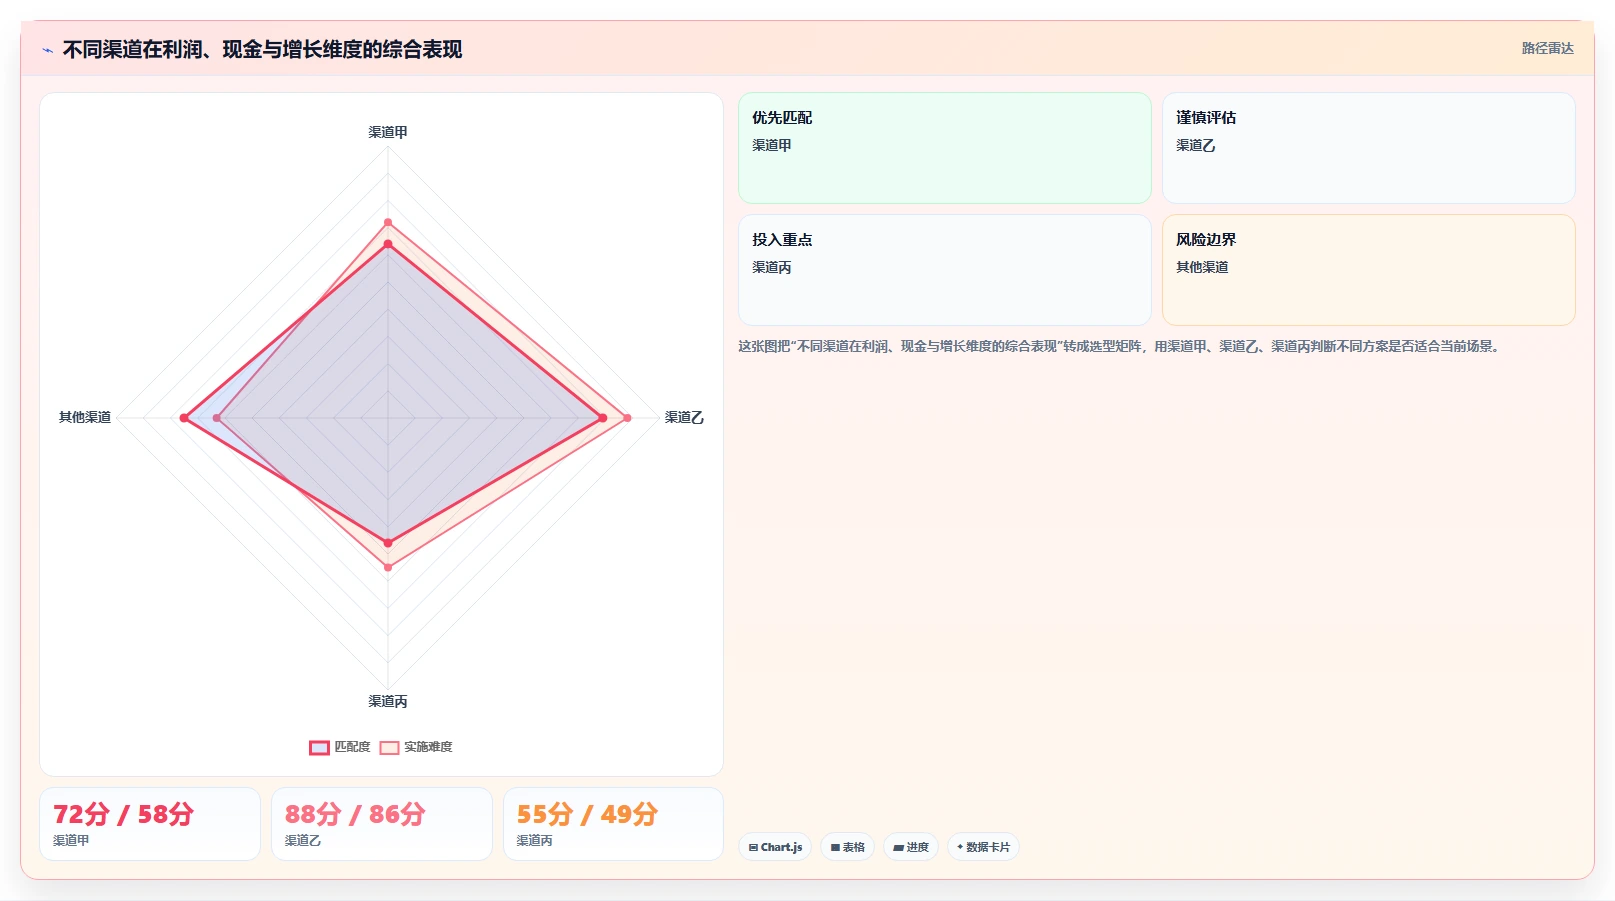Click the 实施难度 data point on 渠道丙 axis
Image resolution: width=1615 pixels, height=901 pixels.
(388, 567)
